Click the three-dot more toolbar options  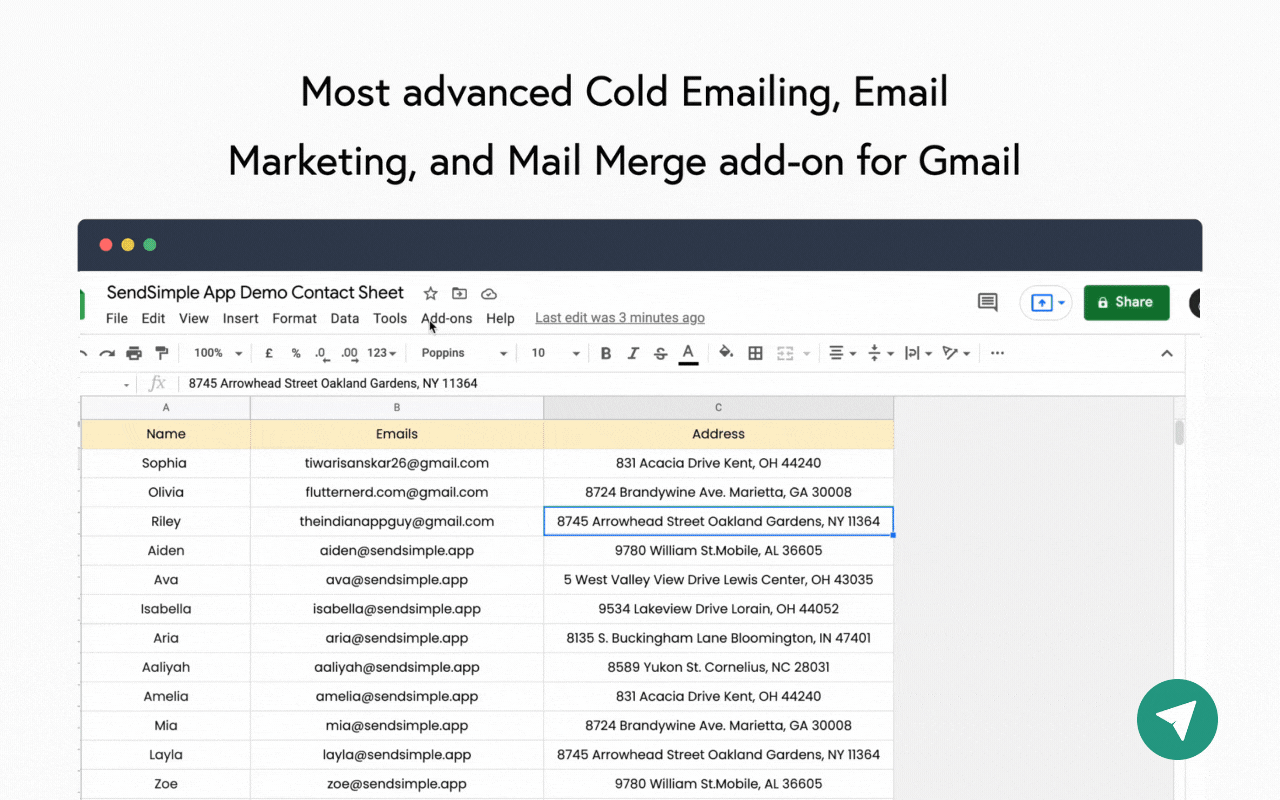click(x=997, y=353)
